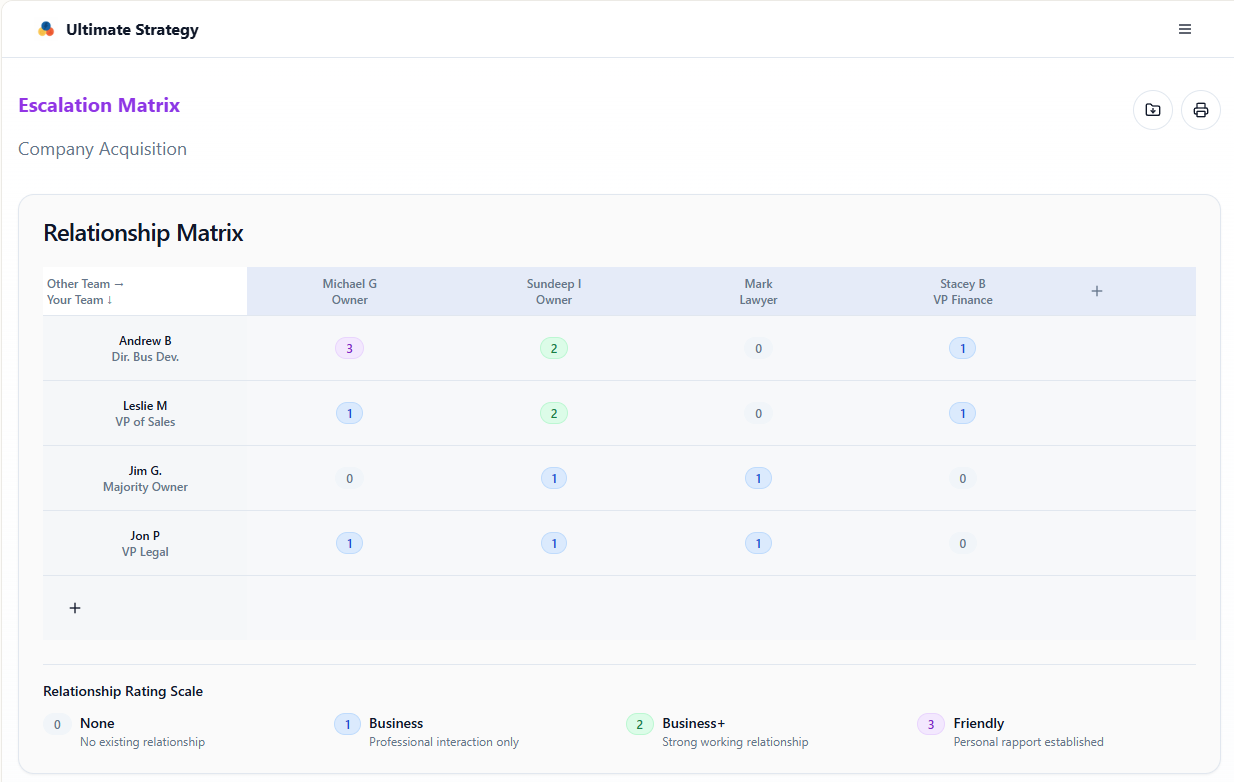Select Leslie M and Stacey B rating
Screen dimensions: 1234x782
click(962, 414)
